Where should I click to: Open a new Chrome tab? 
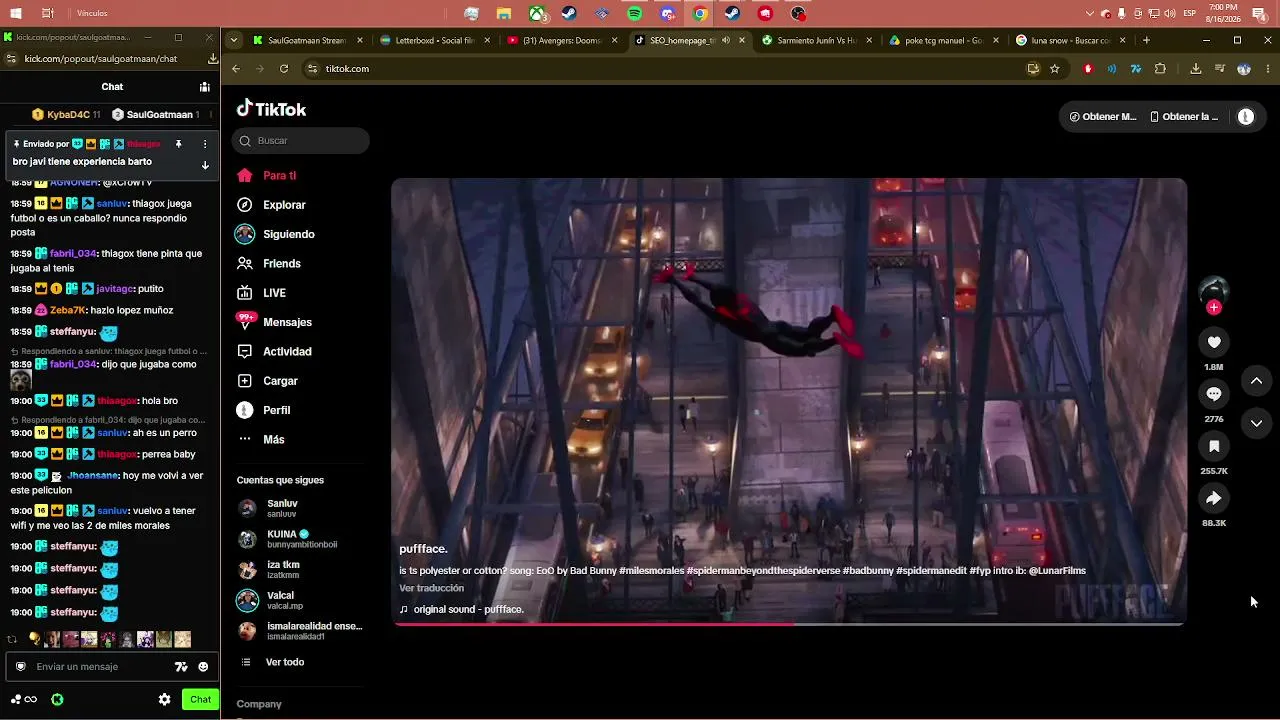(x=1146, y=41)
